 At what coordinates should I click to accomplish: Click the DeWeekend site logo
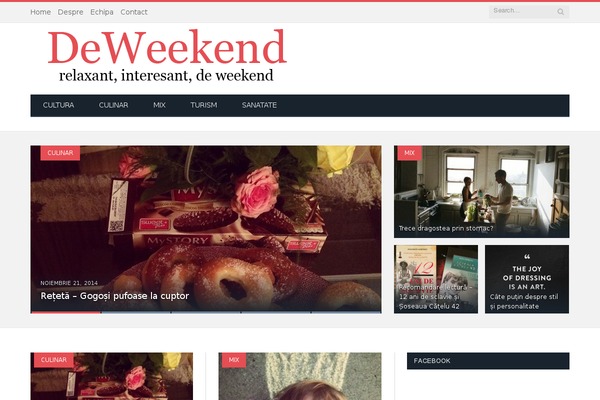click(x=167, y=56)
